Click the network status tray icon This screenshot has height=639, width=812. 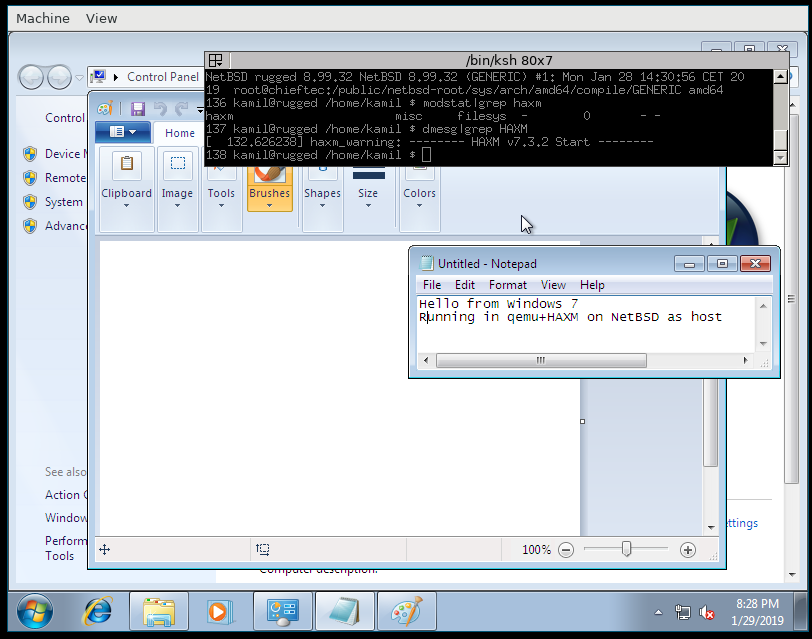tap(683, 612)
